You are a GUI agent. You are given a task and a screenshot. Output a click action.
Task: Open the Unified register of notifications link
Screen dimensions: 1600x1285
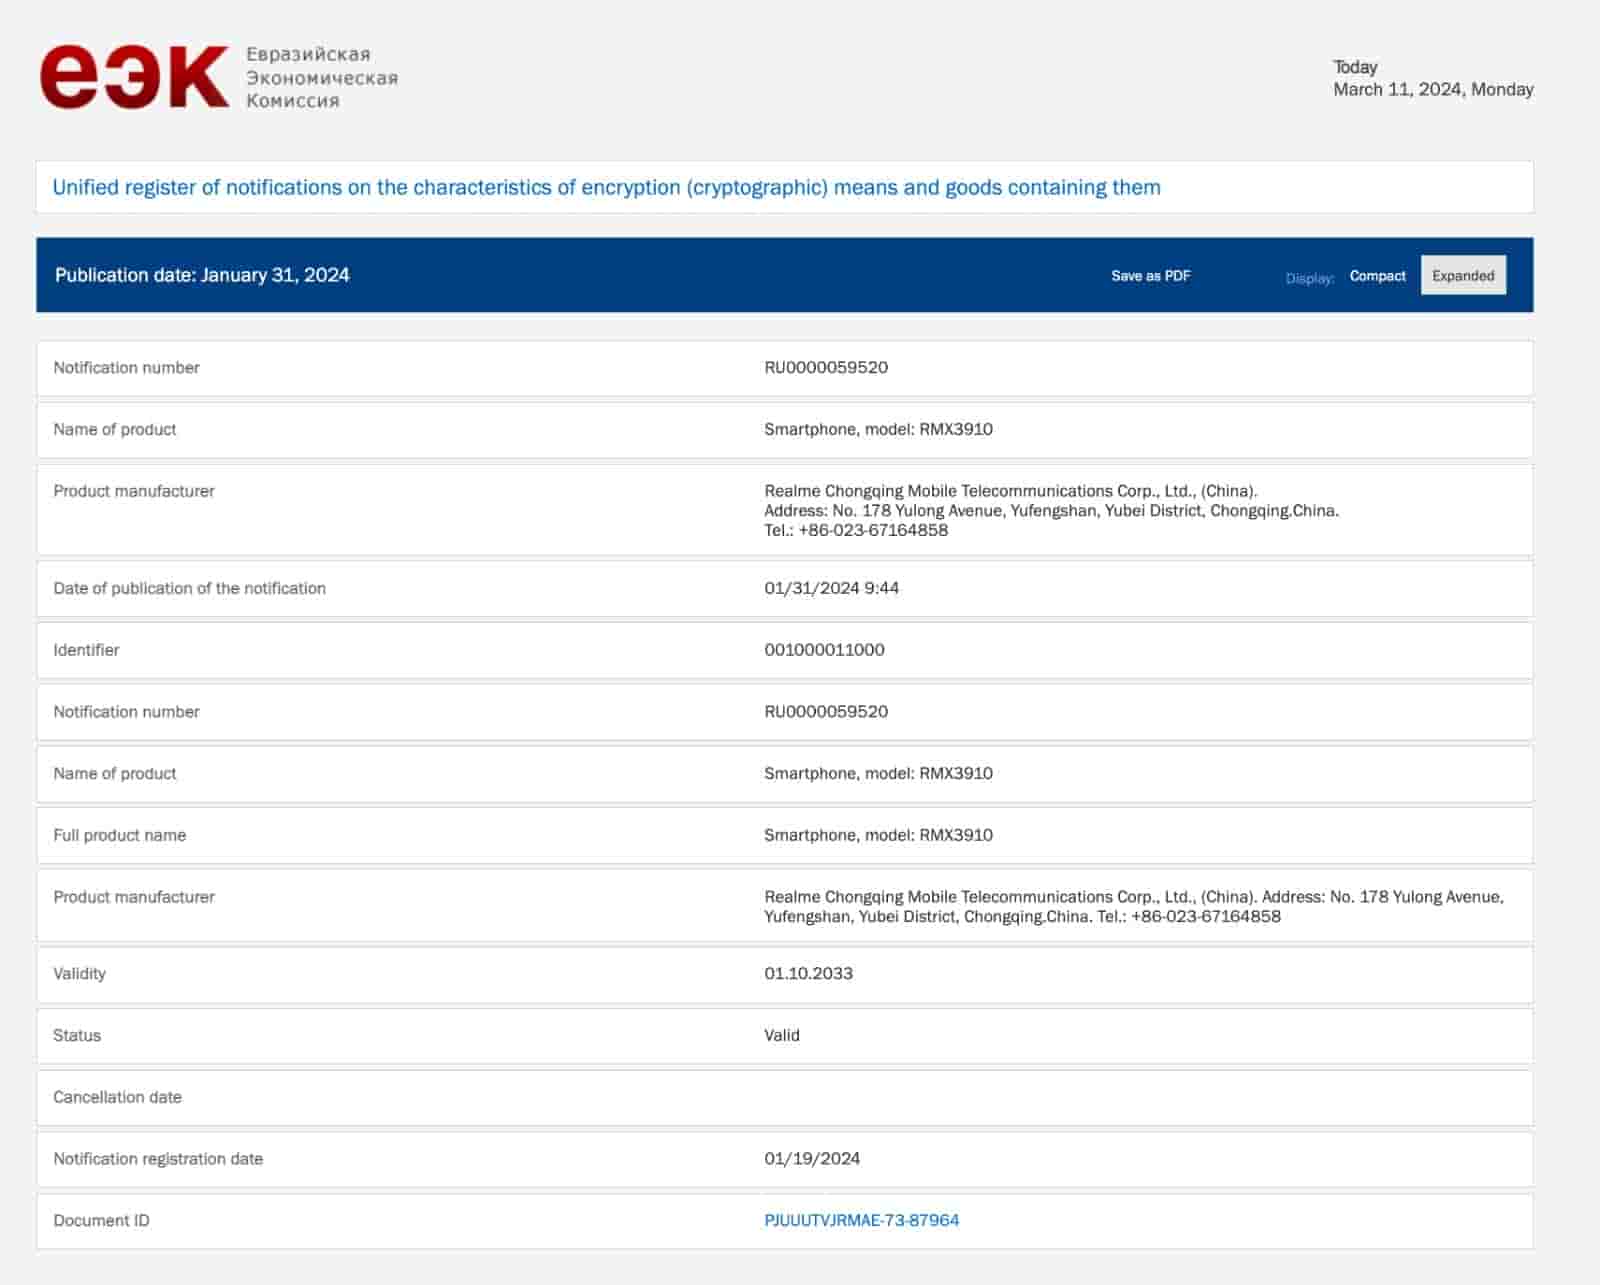tap(607, 185)
